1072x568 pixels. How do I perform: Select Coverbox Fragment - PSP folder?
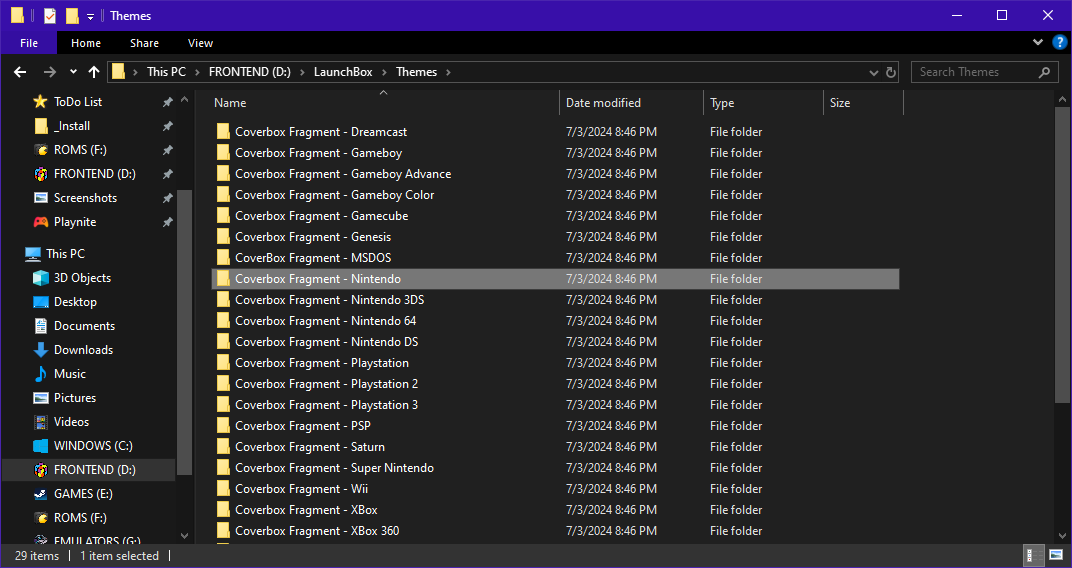tap(556, 426)
